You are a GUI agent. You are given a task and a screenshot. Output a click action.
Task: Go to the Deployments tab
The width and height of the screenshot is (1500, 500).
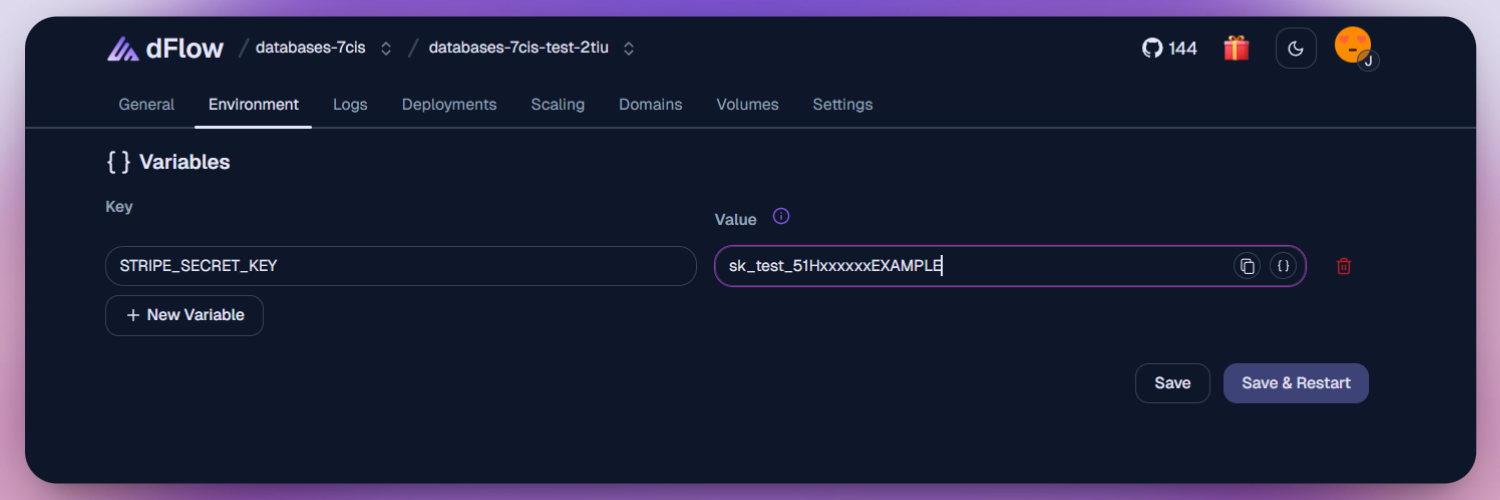coord(449,104)
